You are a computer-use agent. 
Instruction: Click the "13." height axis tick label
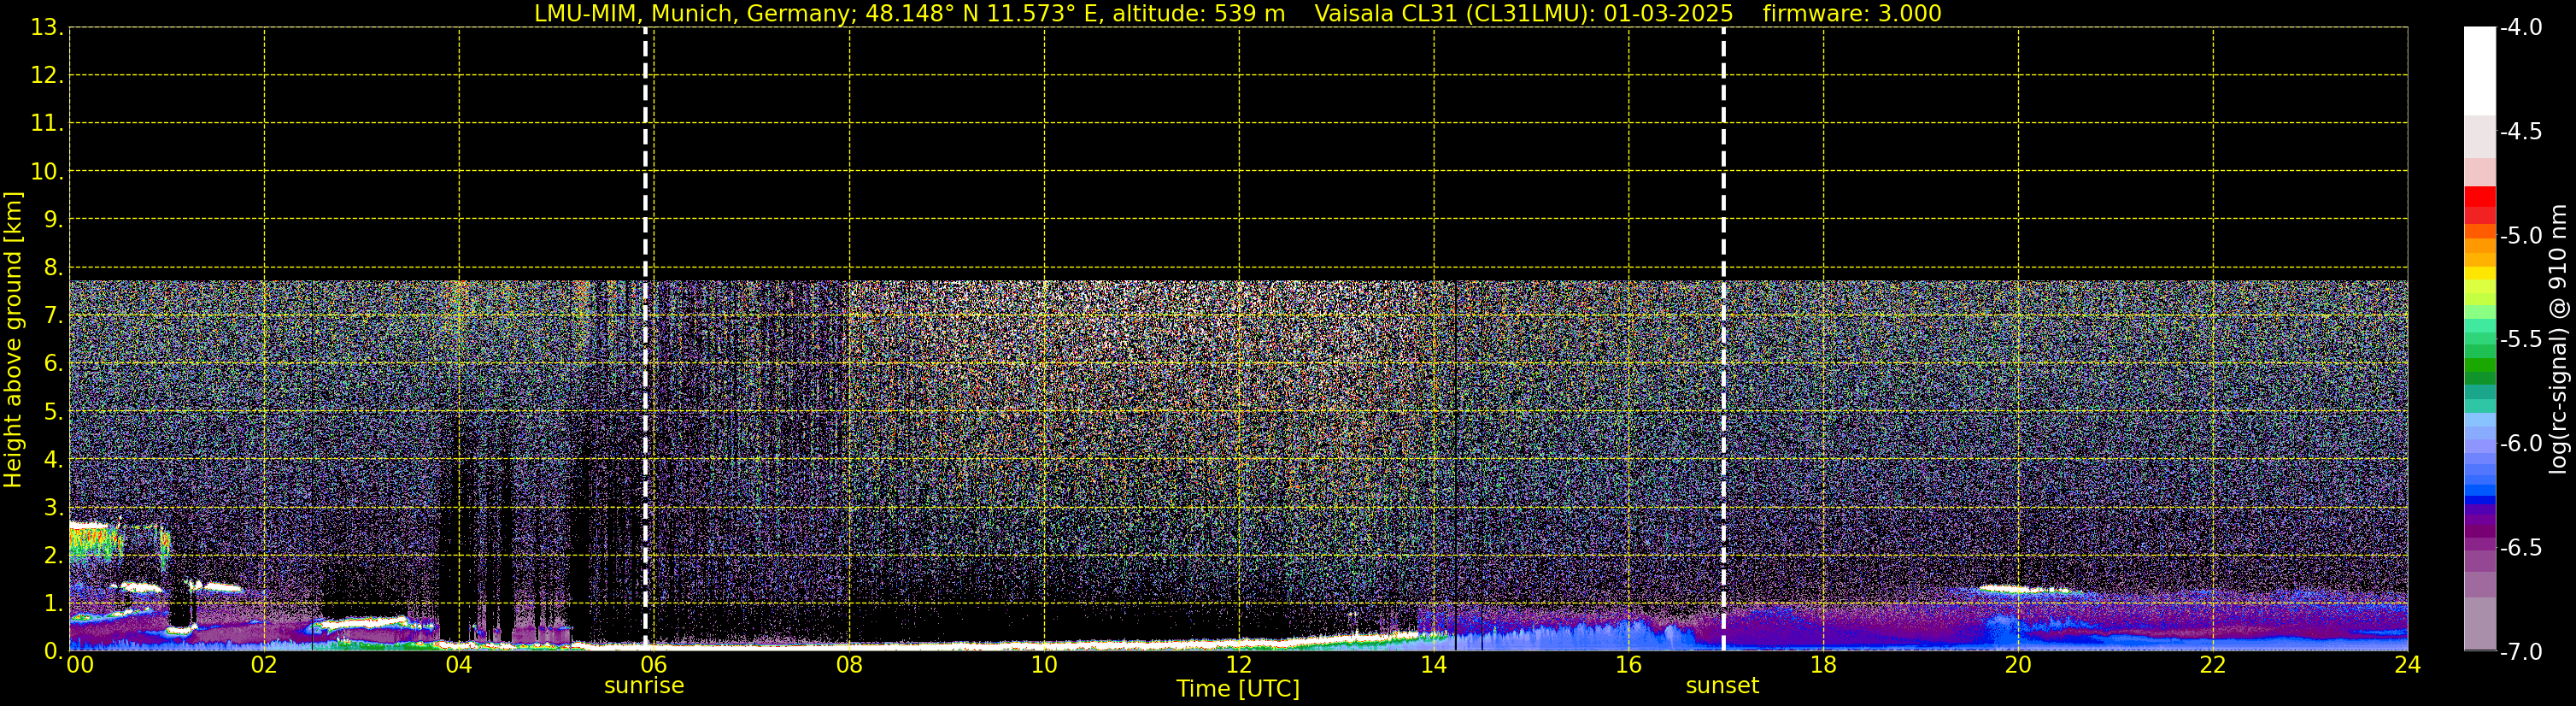(x=47, y=28)
